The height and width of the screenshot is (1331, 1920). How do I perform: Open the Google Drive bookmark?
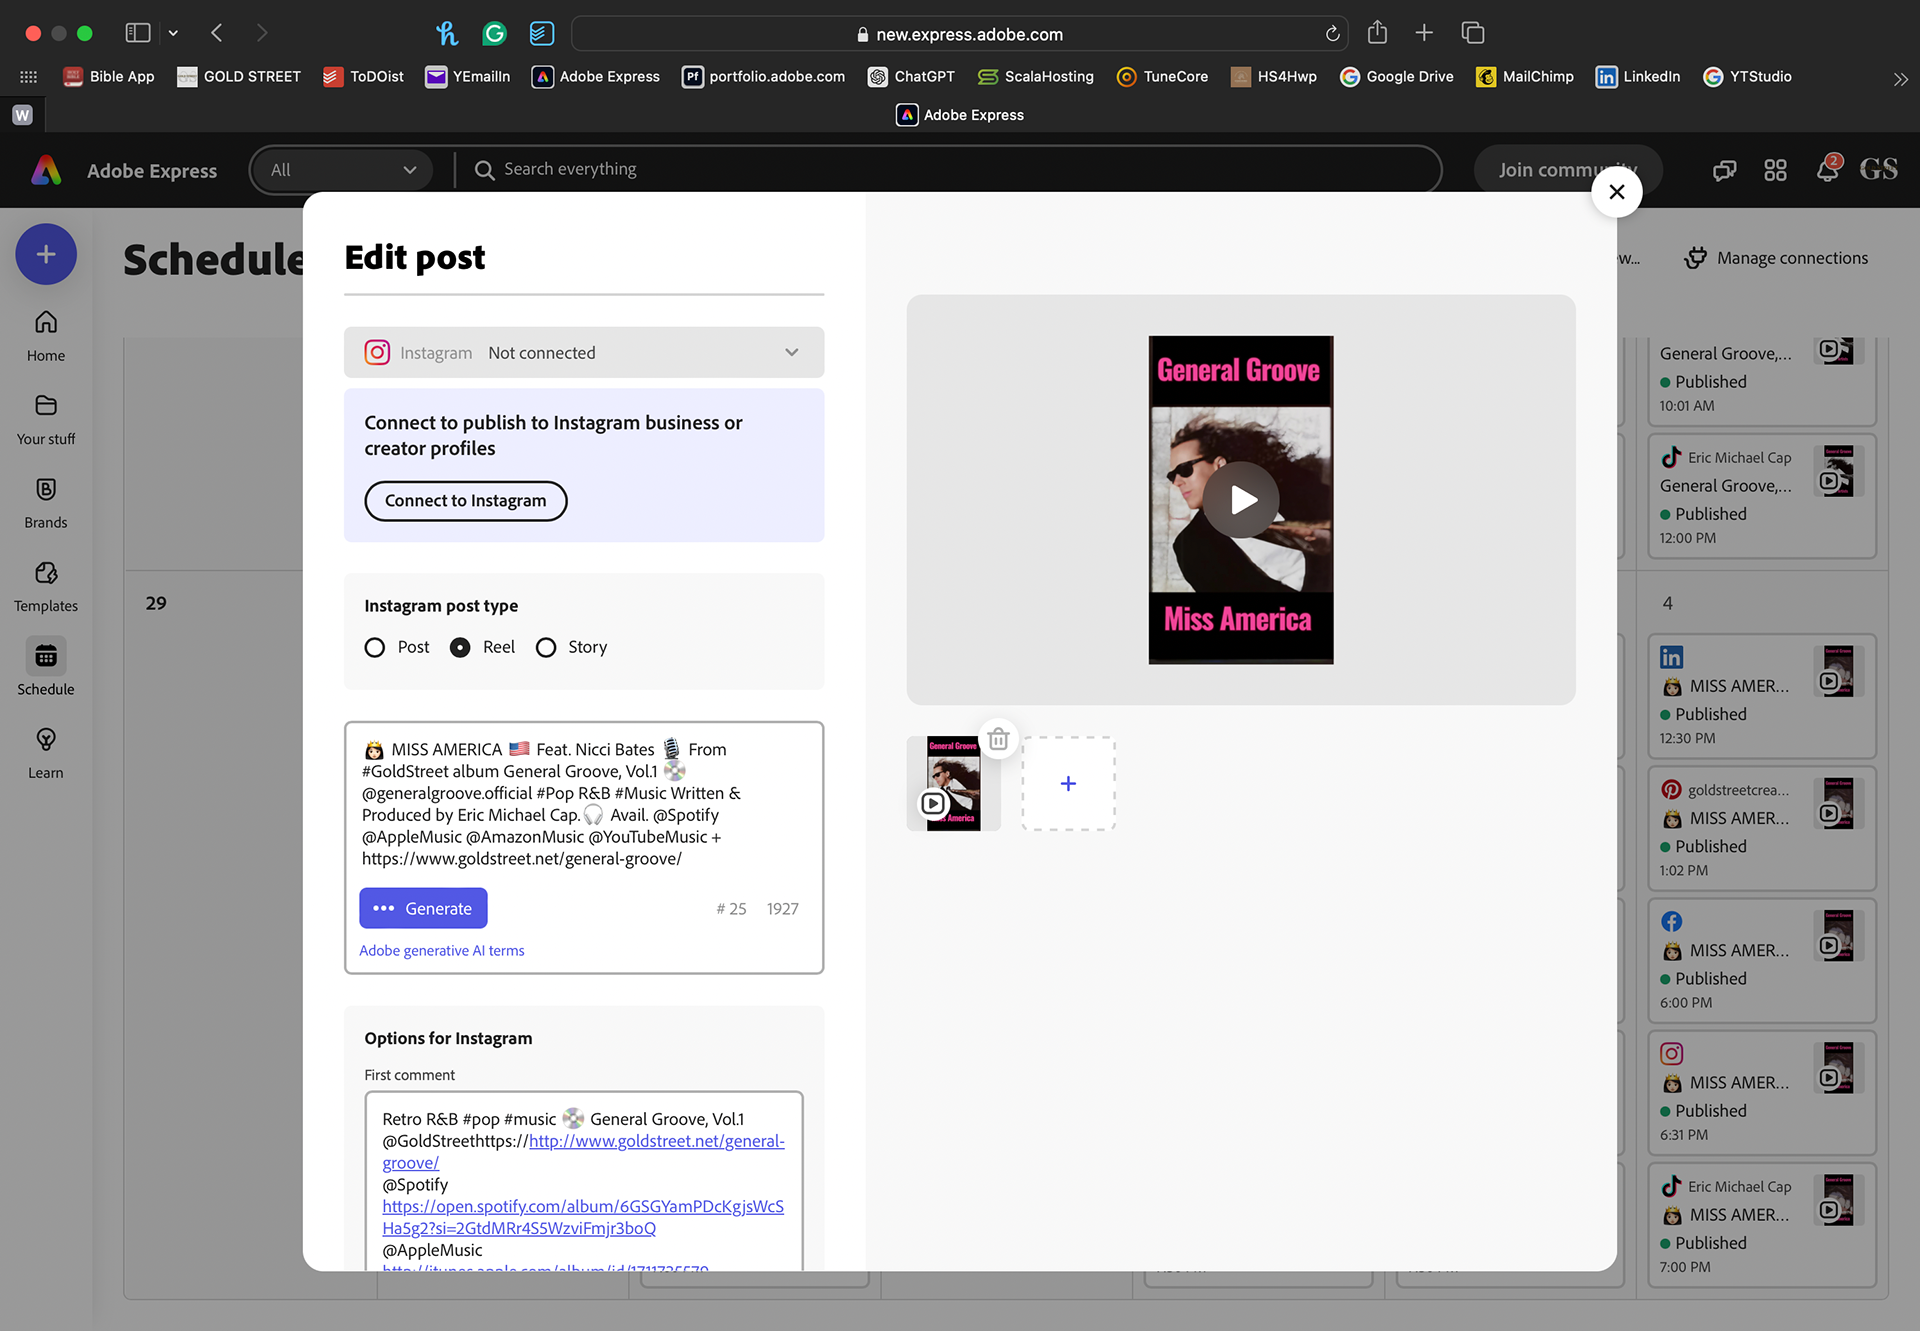coord(1397,76)
